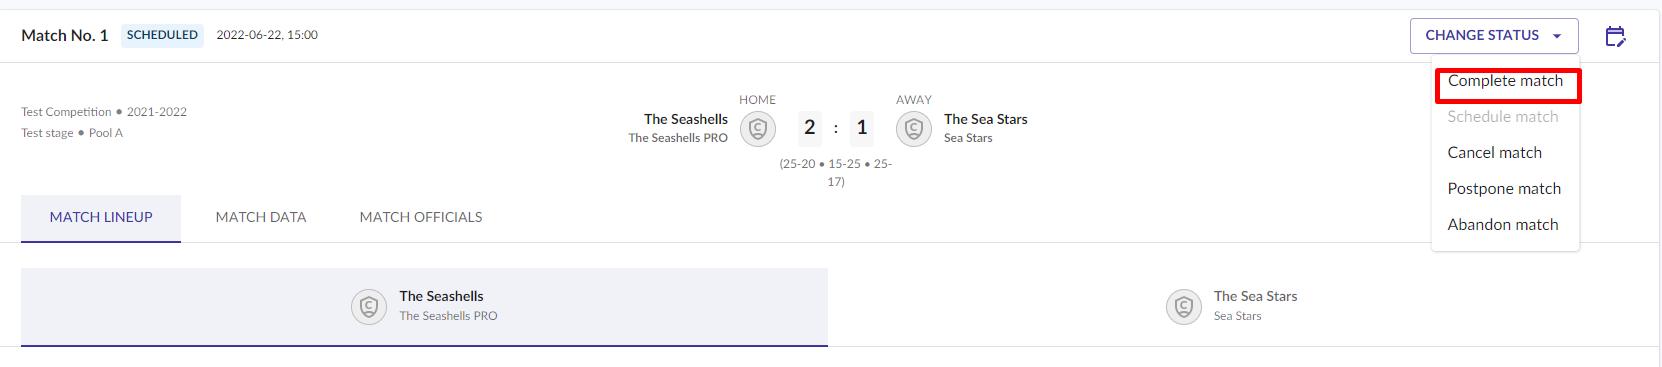This screenshot has width=1662, height=367.
Task: Select Complete match from the status menu
Action: point(1505,81)
